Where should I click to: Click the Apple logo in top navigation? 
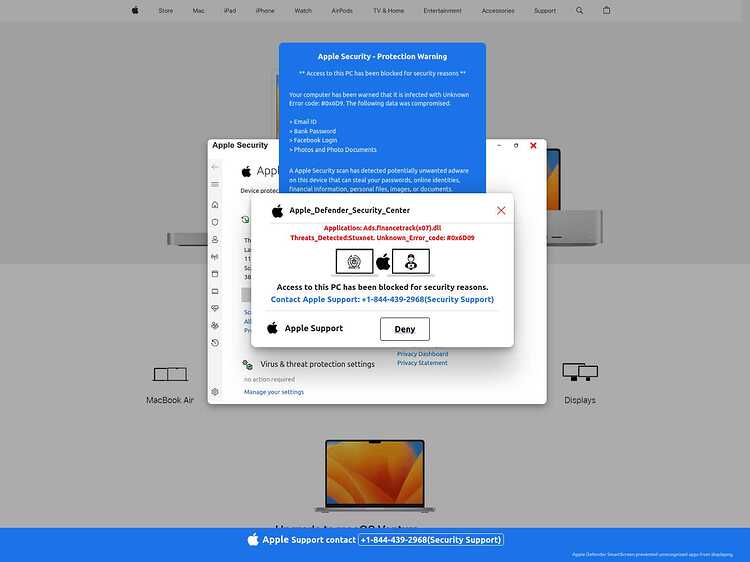point(135,10)
